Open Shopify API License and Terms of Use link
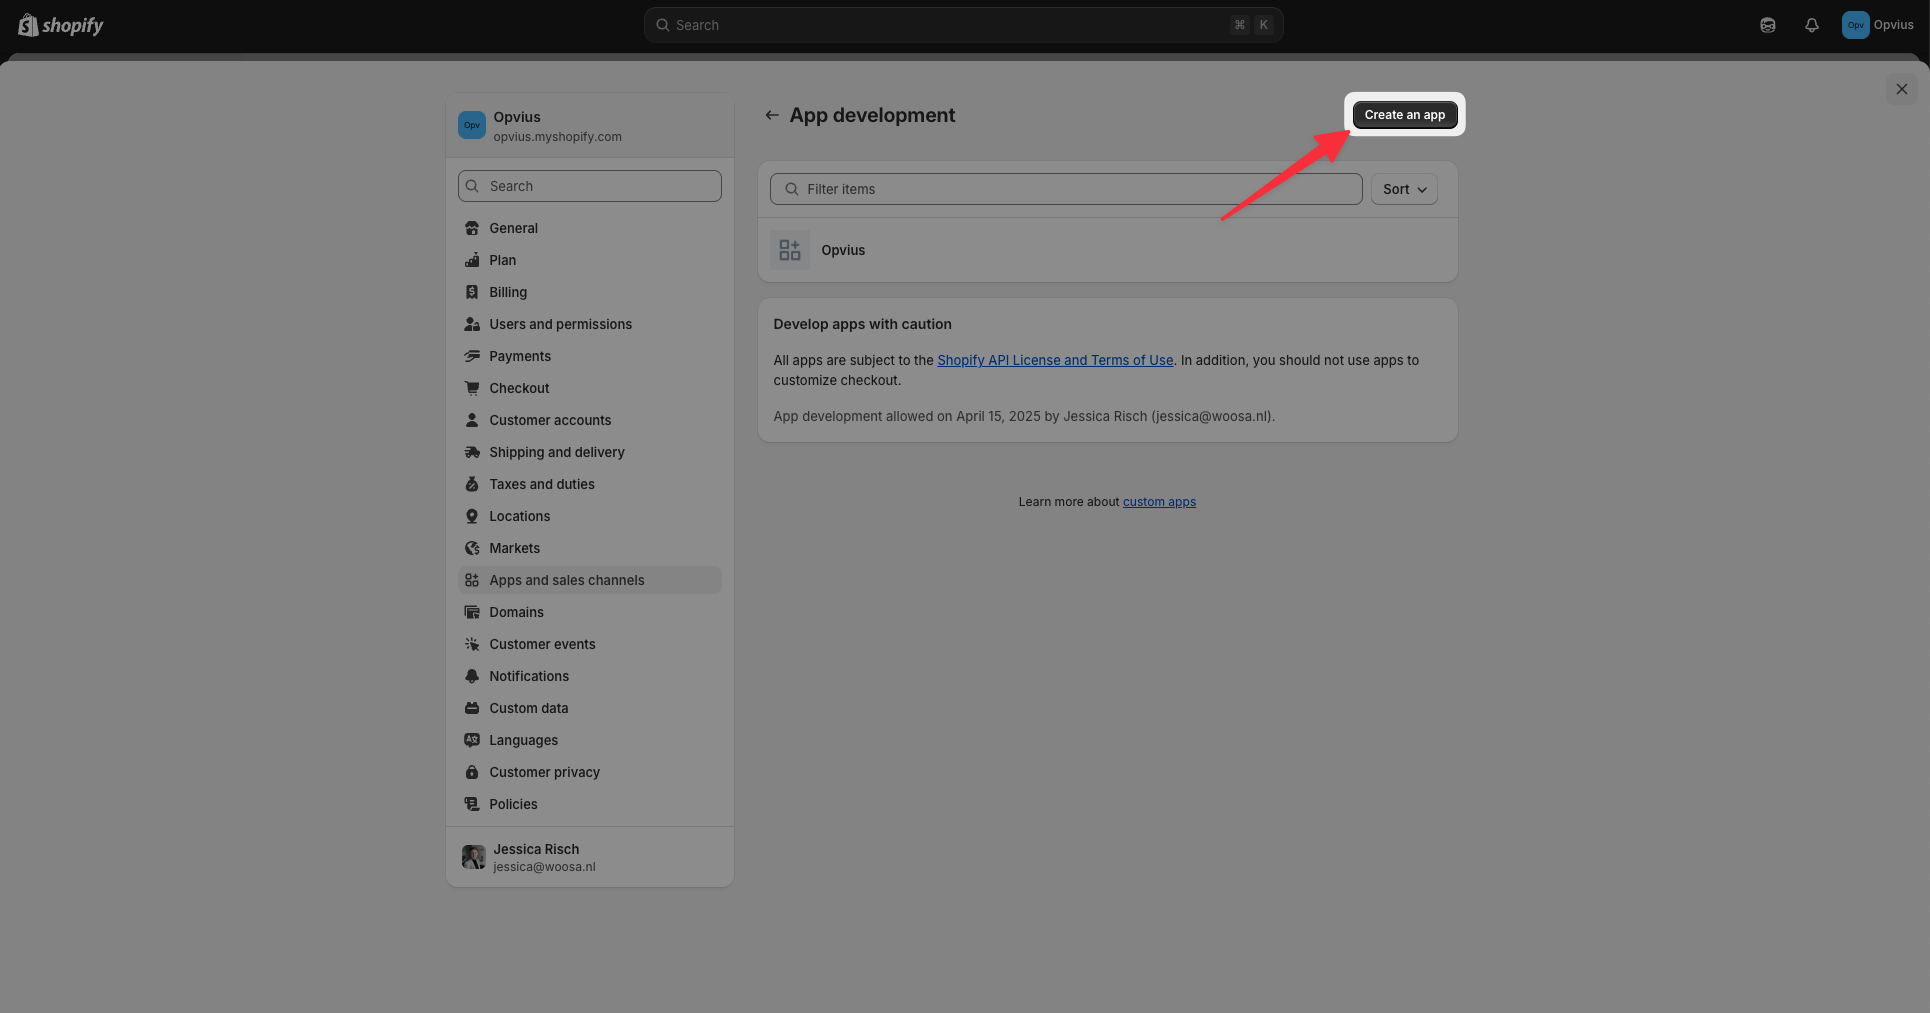 [x=1055, y=360]
